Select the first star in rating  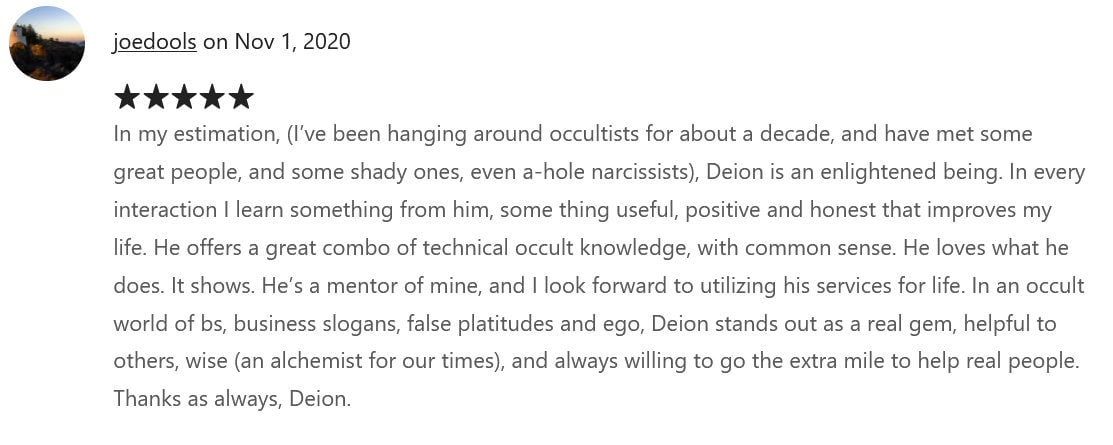(x=127, y=97)
